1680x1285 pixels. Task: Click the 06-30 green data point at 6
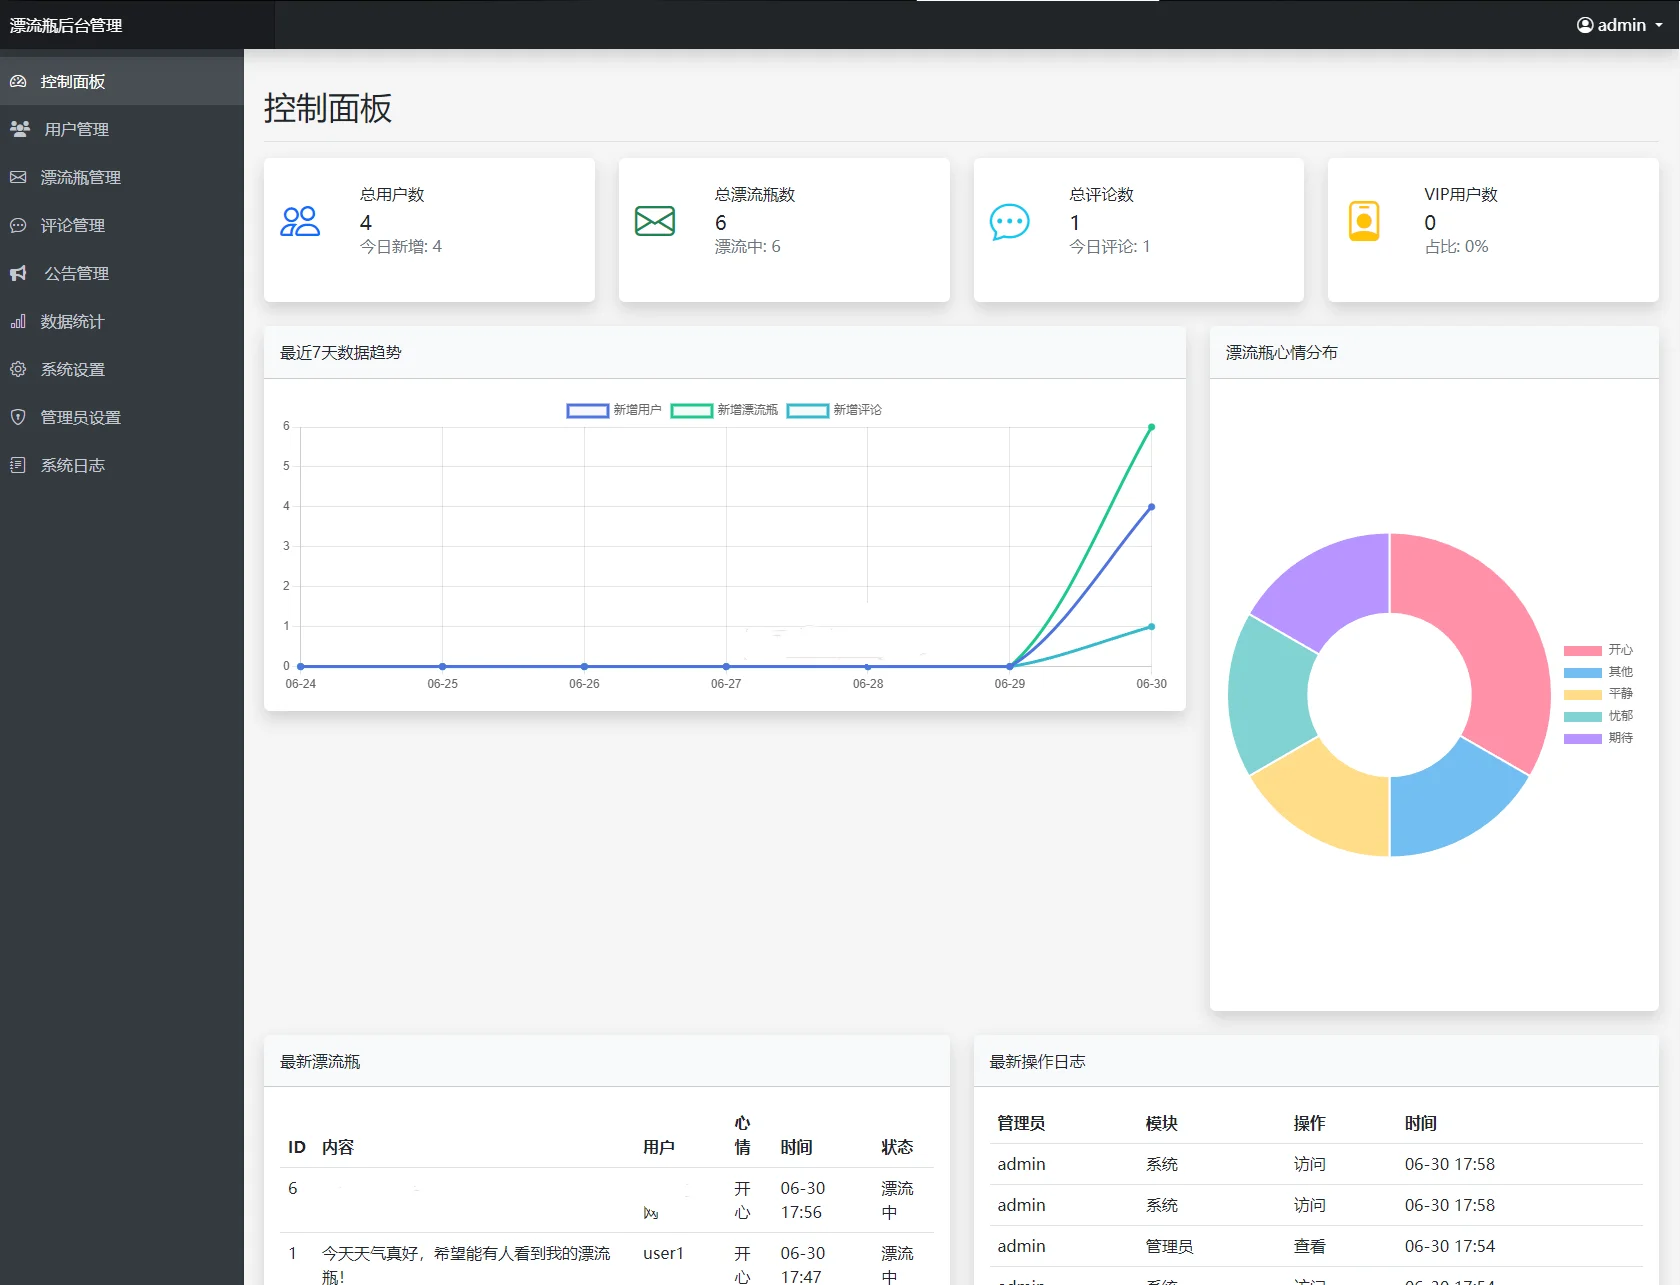point(1151,427)
